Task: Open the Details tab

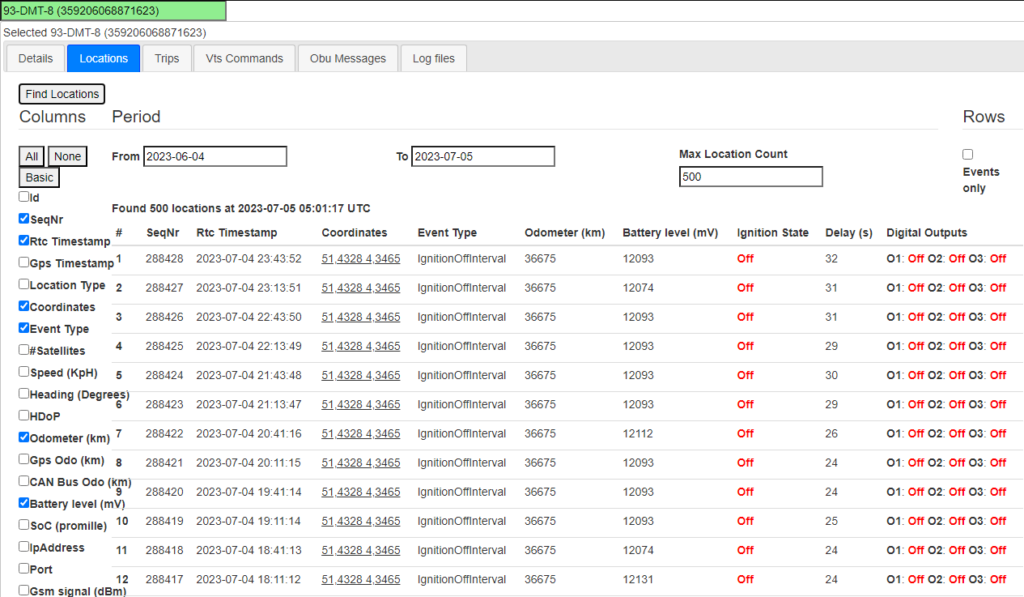Action: 35,59
